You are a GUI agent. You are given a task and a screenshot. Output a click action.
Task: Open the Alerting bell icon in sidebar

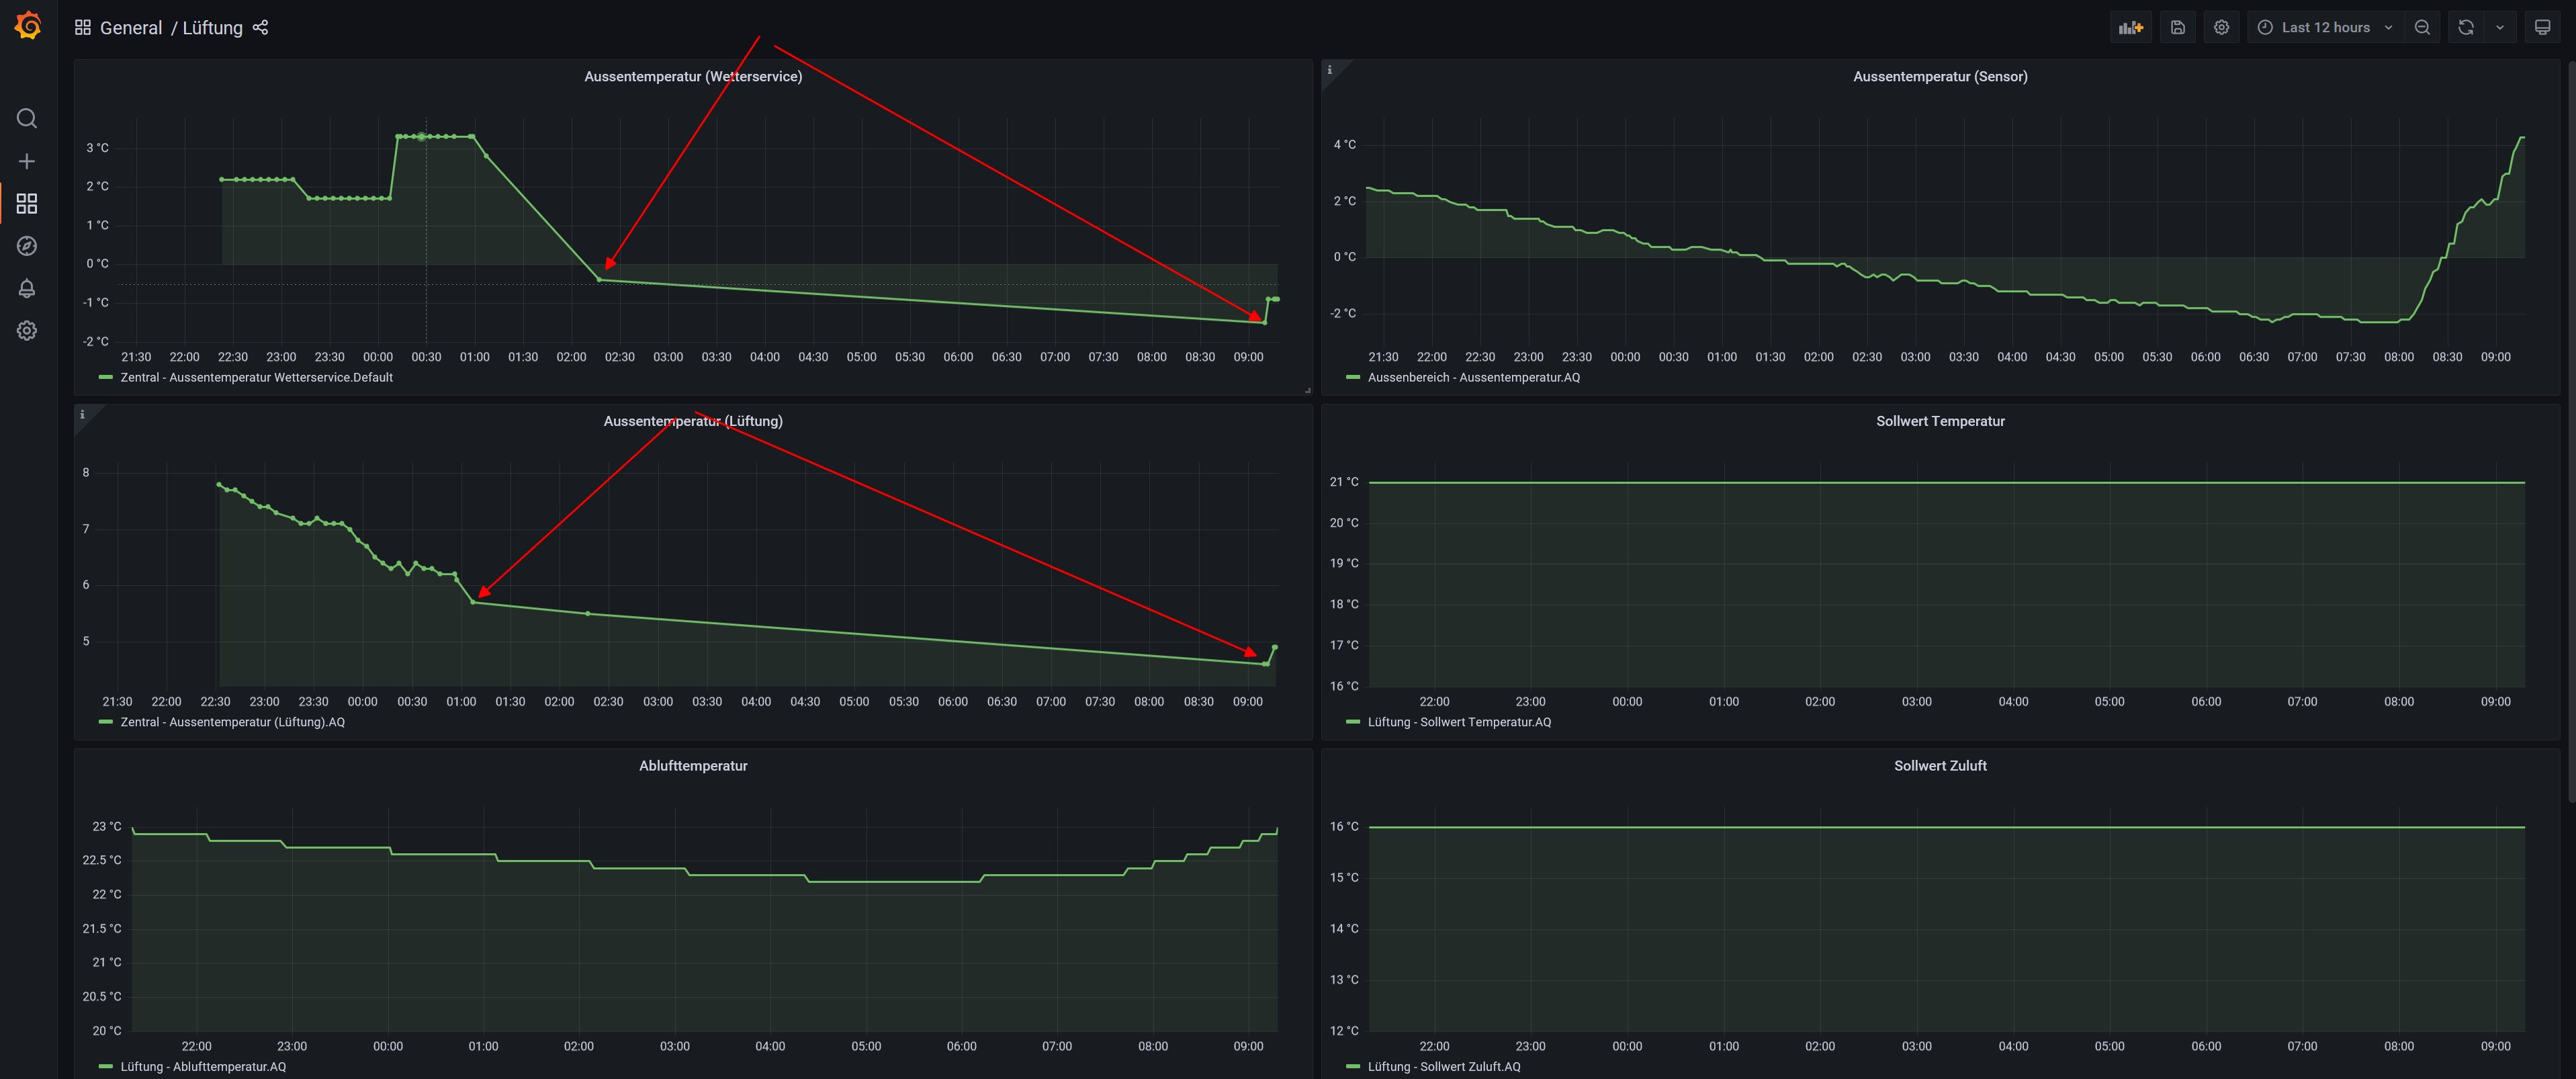pos(27,288)
